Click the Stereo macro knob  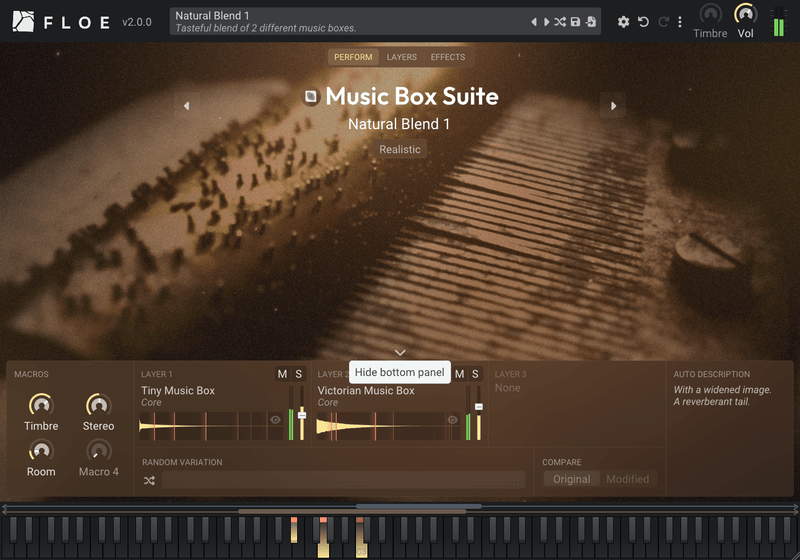tap(98, 404)
